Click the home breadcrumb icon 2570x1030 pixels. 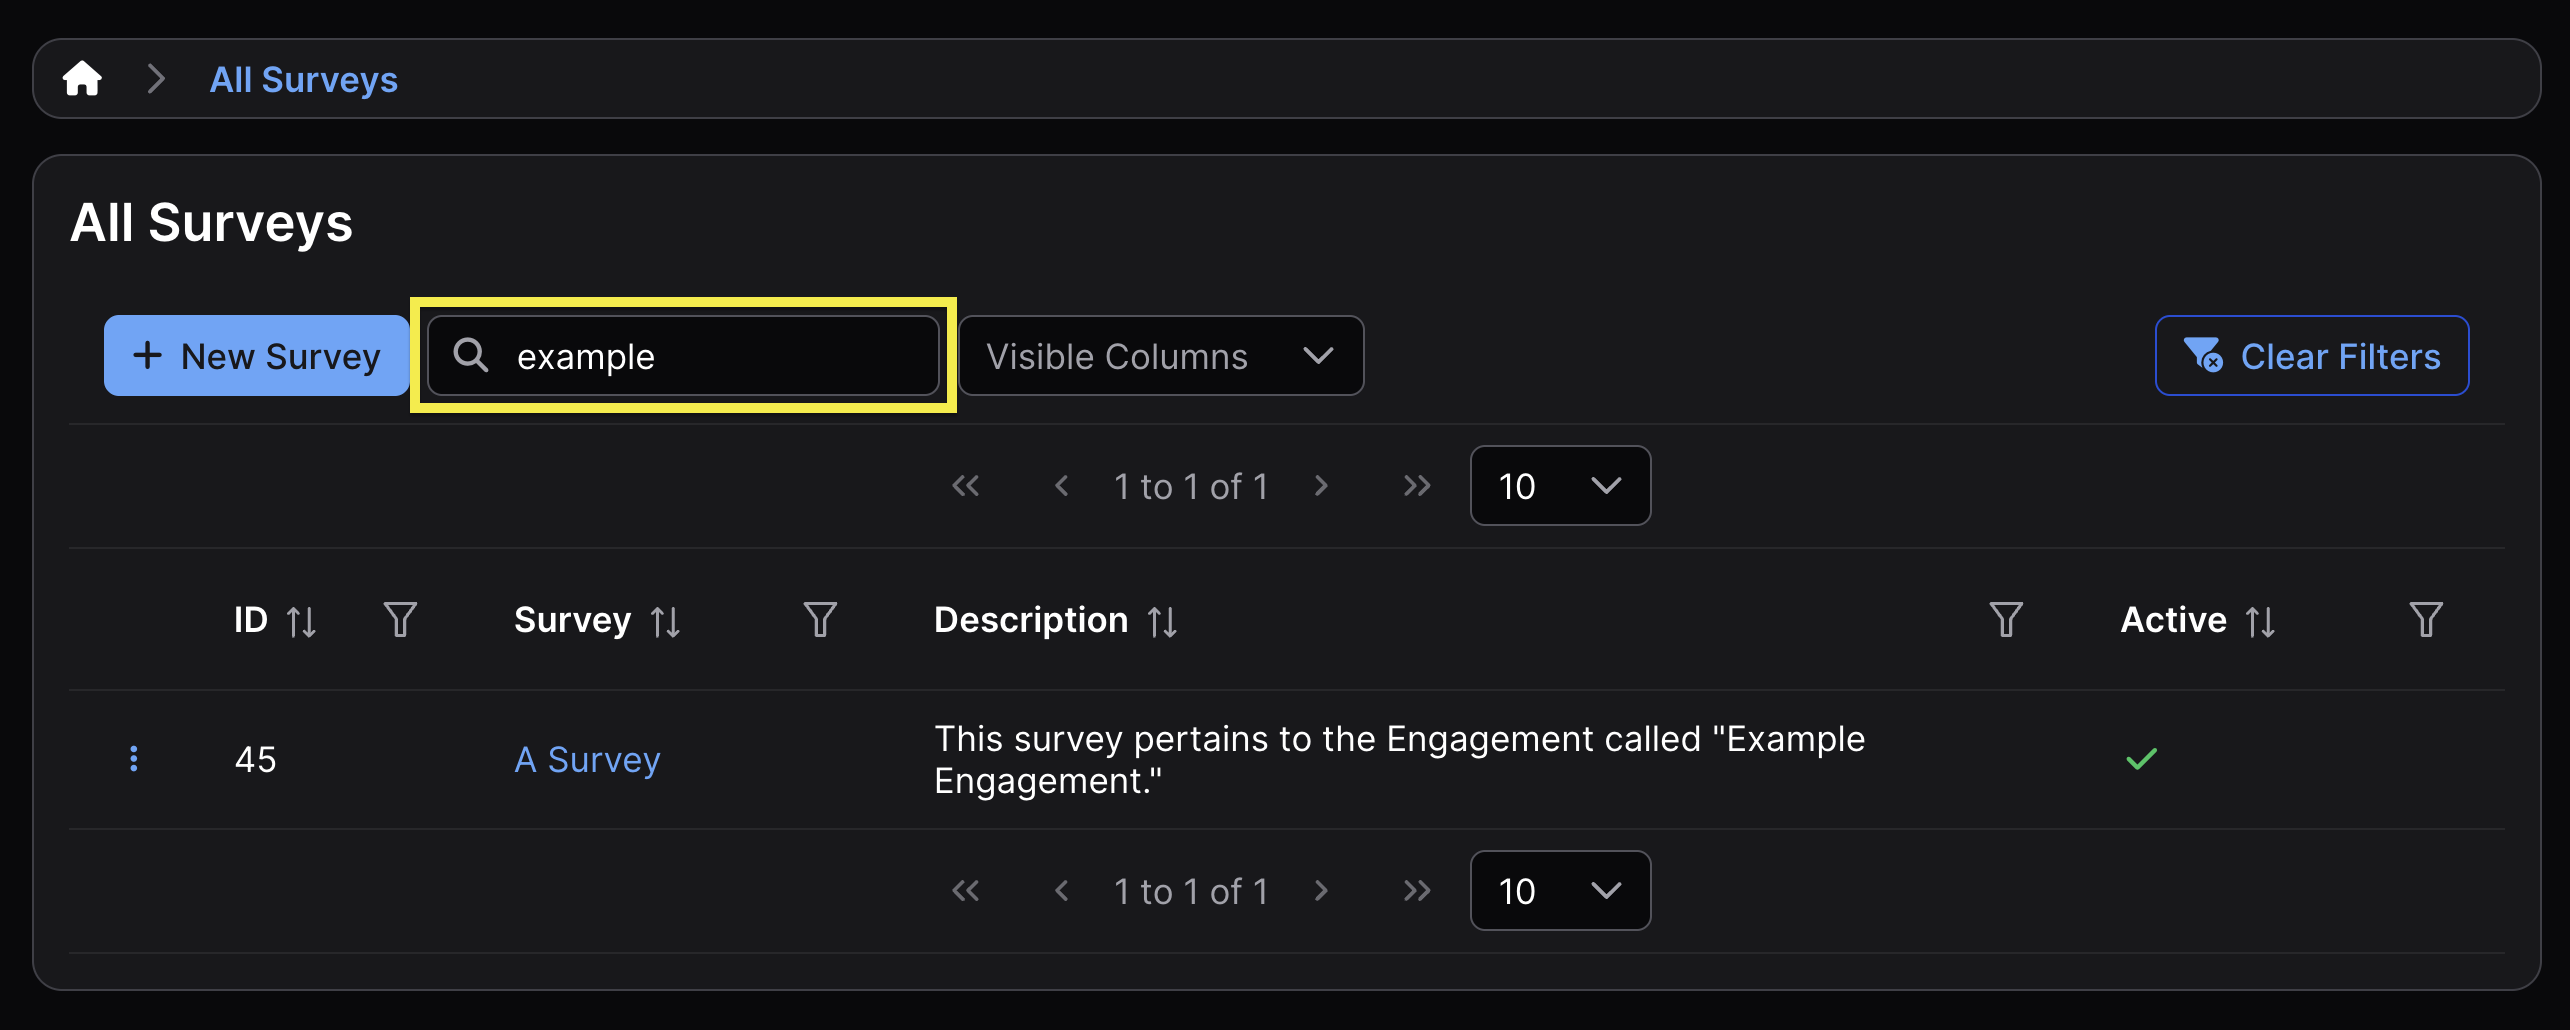[x=82, y=79]
